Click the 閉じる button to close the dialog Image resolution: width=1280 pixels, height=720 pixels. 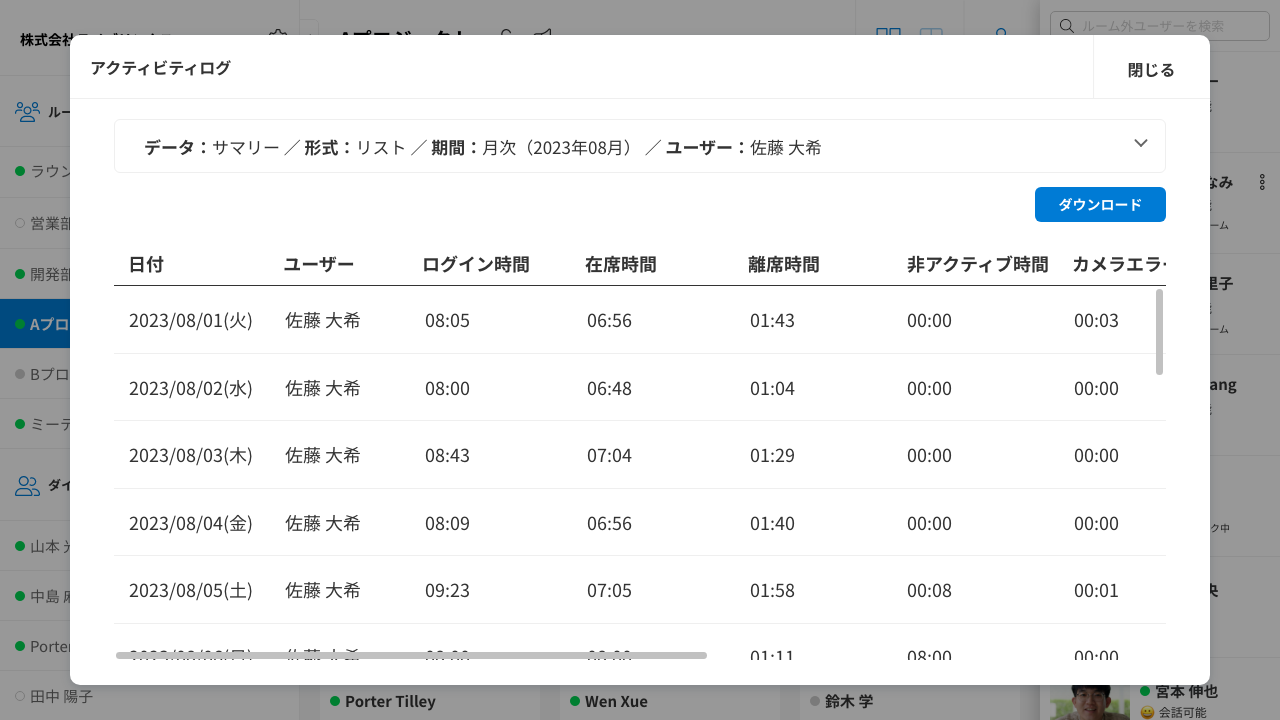1151,70
